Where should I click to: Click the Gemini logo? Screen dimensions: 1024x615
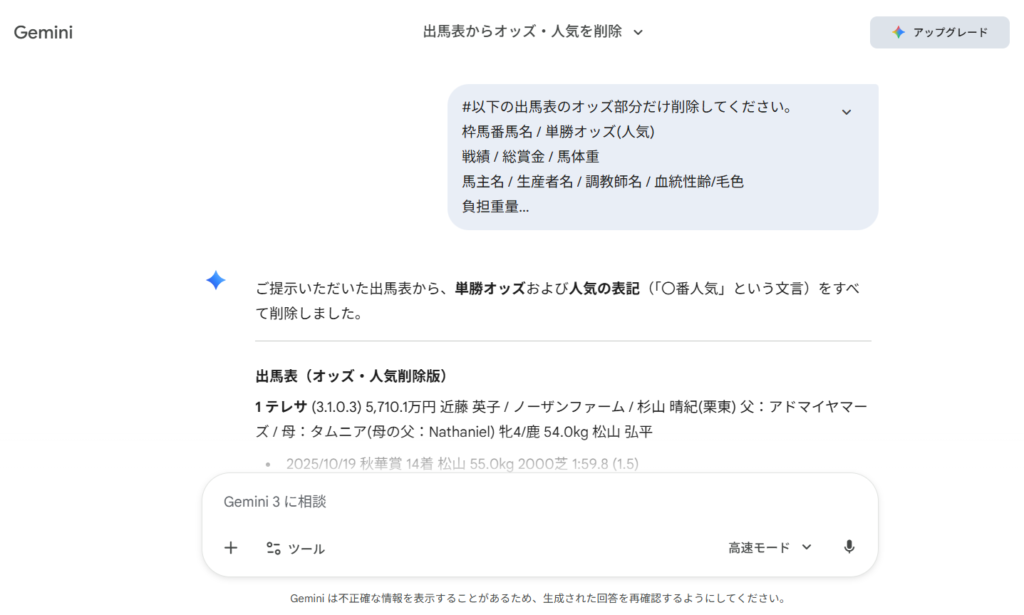click(43, 32)
